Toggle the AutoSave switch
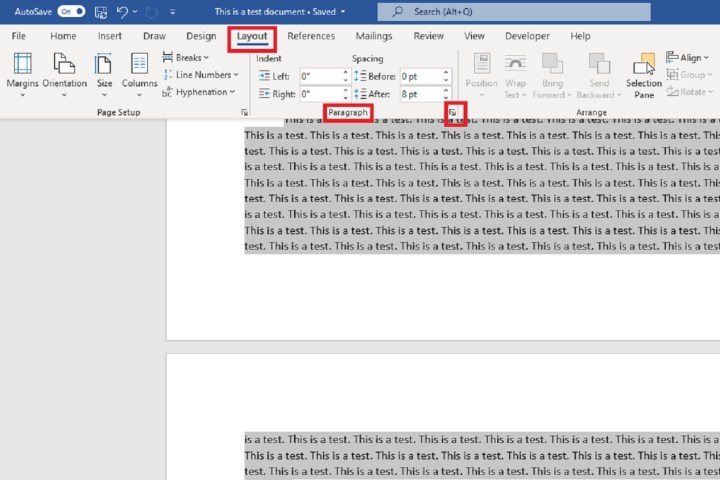Image resolution: width=720 pixels, height=480 pixels. pyautogui.click(x=71, y=12)
